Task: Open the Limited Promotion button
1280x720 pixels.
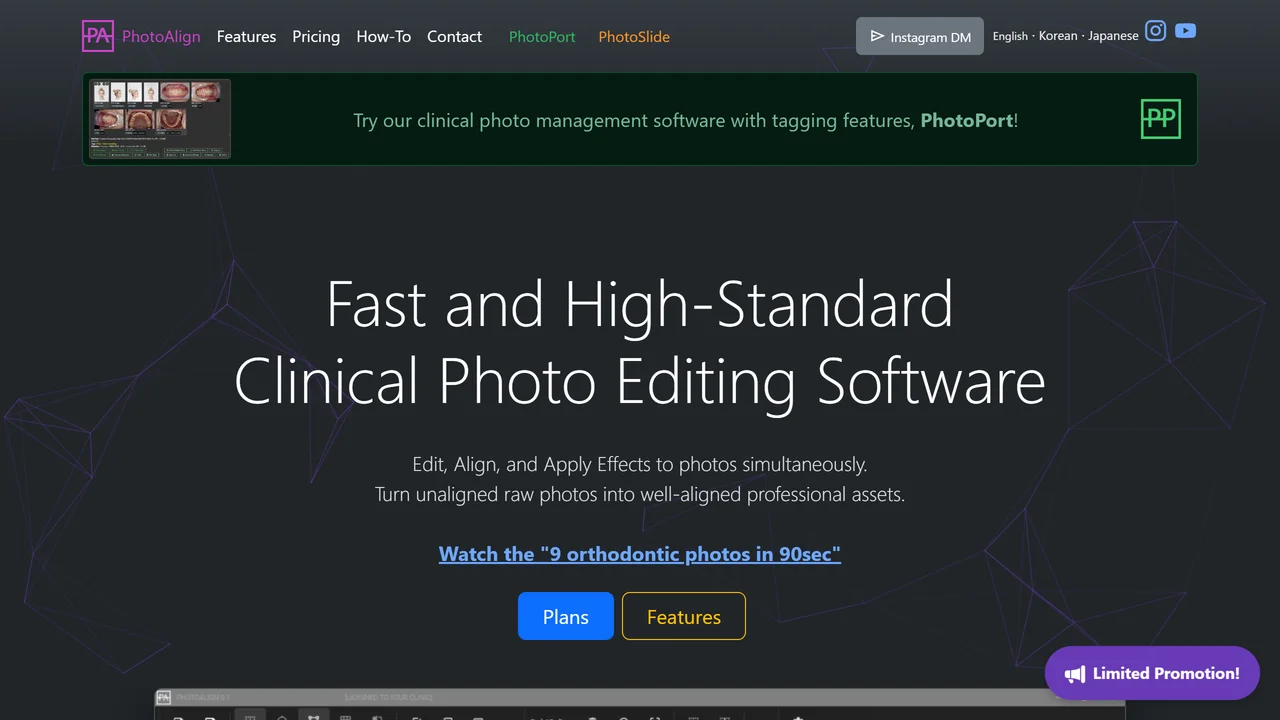Action: pos(1152,673)
